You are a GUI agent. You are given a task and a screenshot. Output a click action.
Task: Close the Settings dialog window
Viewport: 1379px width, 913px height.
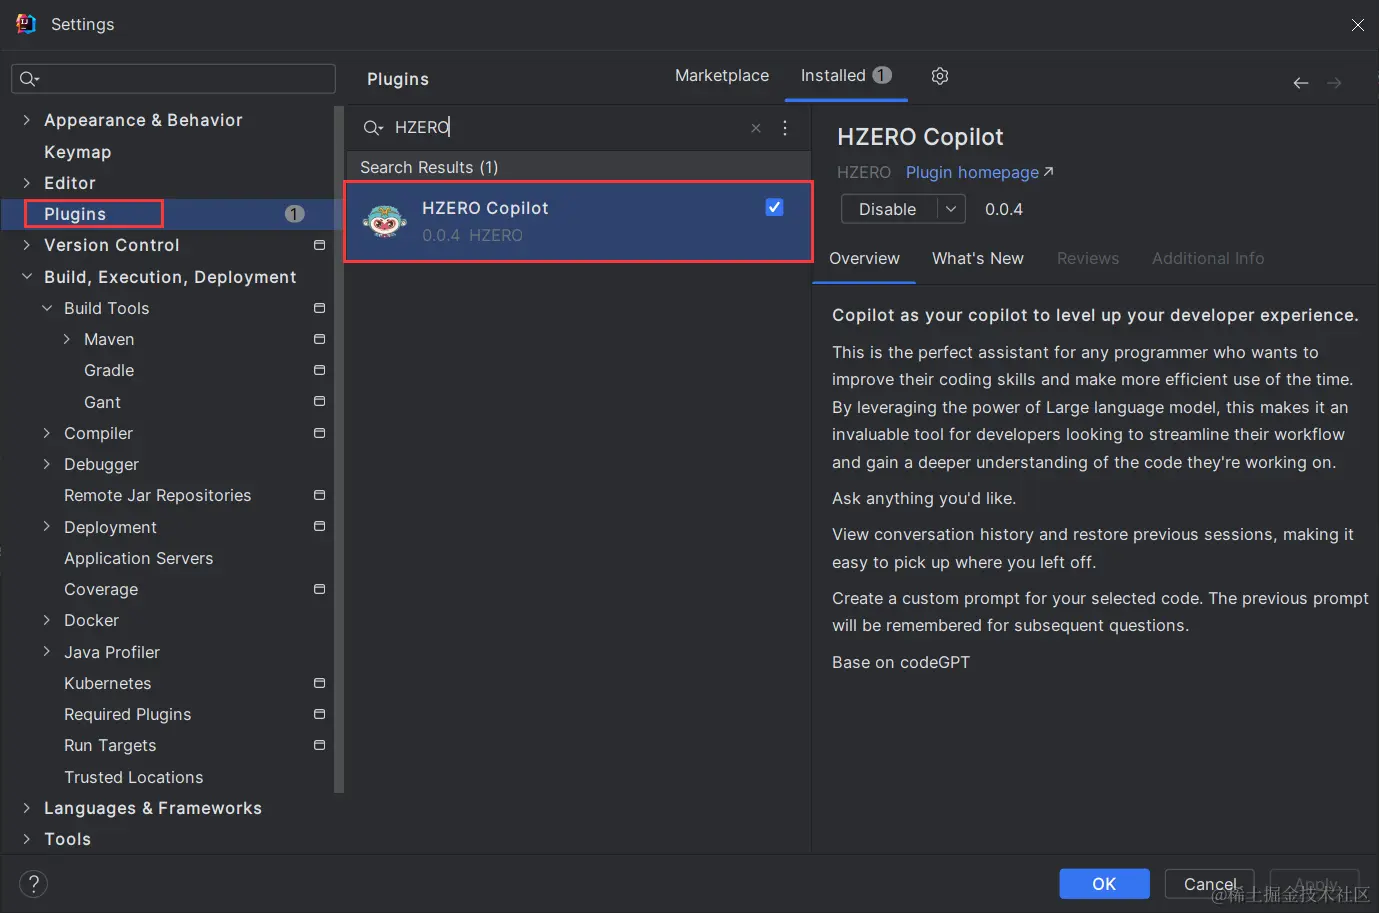[1357, 25]
